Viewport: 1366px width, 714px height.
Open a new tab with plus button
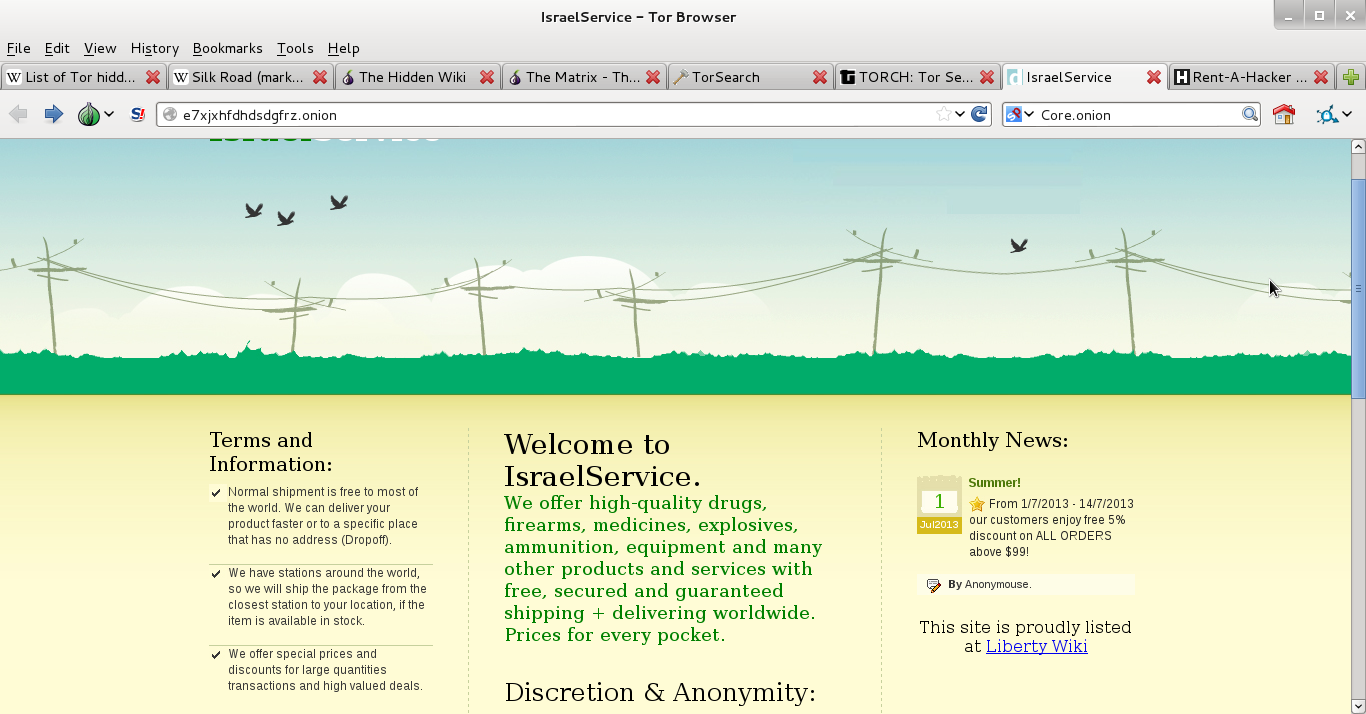(1351, 77)
